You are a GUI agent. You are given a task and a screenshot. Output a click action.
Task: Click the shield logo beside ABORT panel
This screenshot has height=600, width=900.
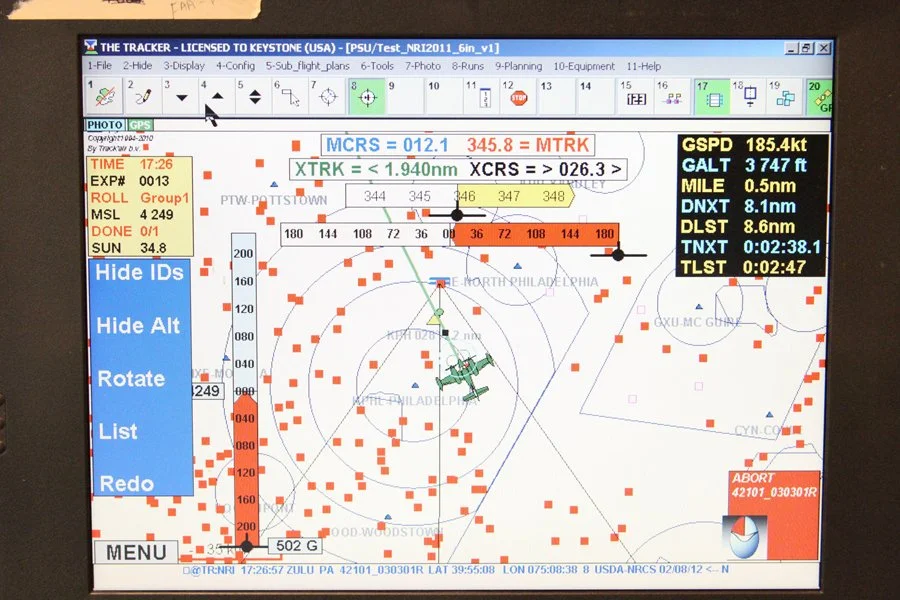tap(744, 536)
